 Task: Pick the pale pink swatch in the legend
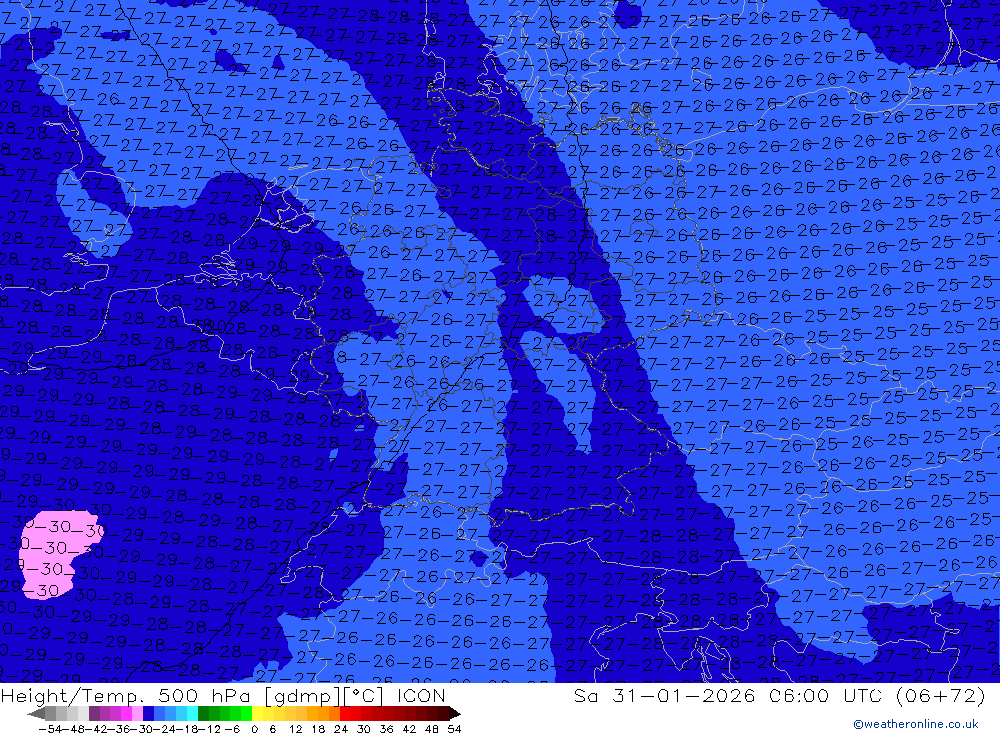coord(137,714)
